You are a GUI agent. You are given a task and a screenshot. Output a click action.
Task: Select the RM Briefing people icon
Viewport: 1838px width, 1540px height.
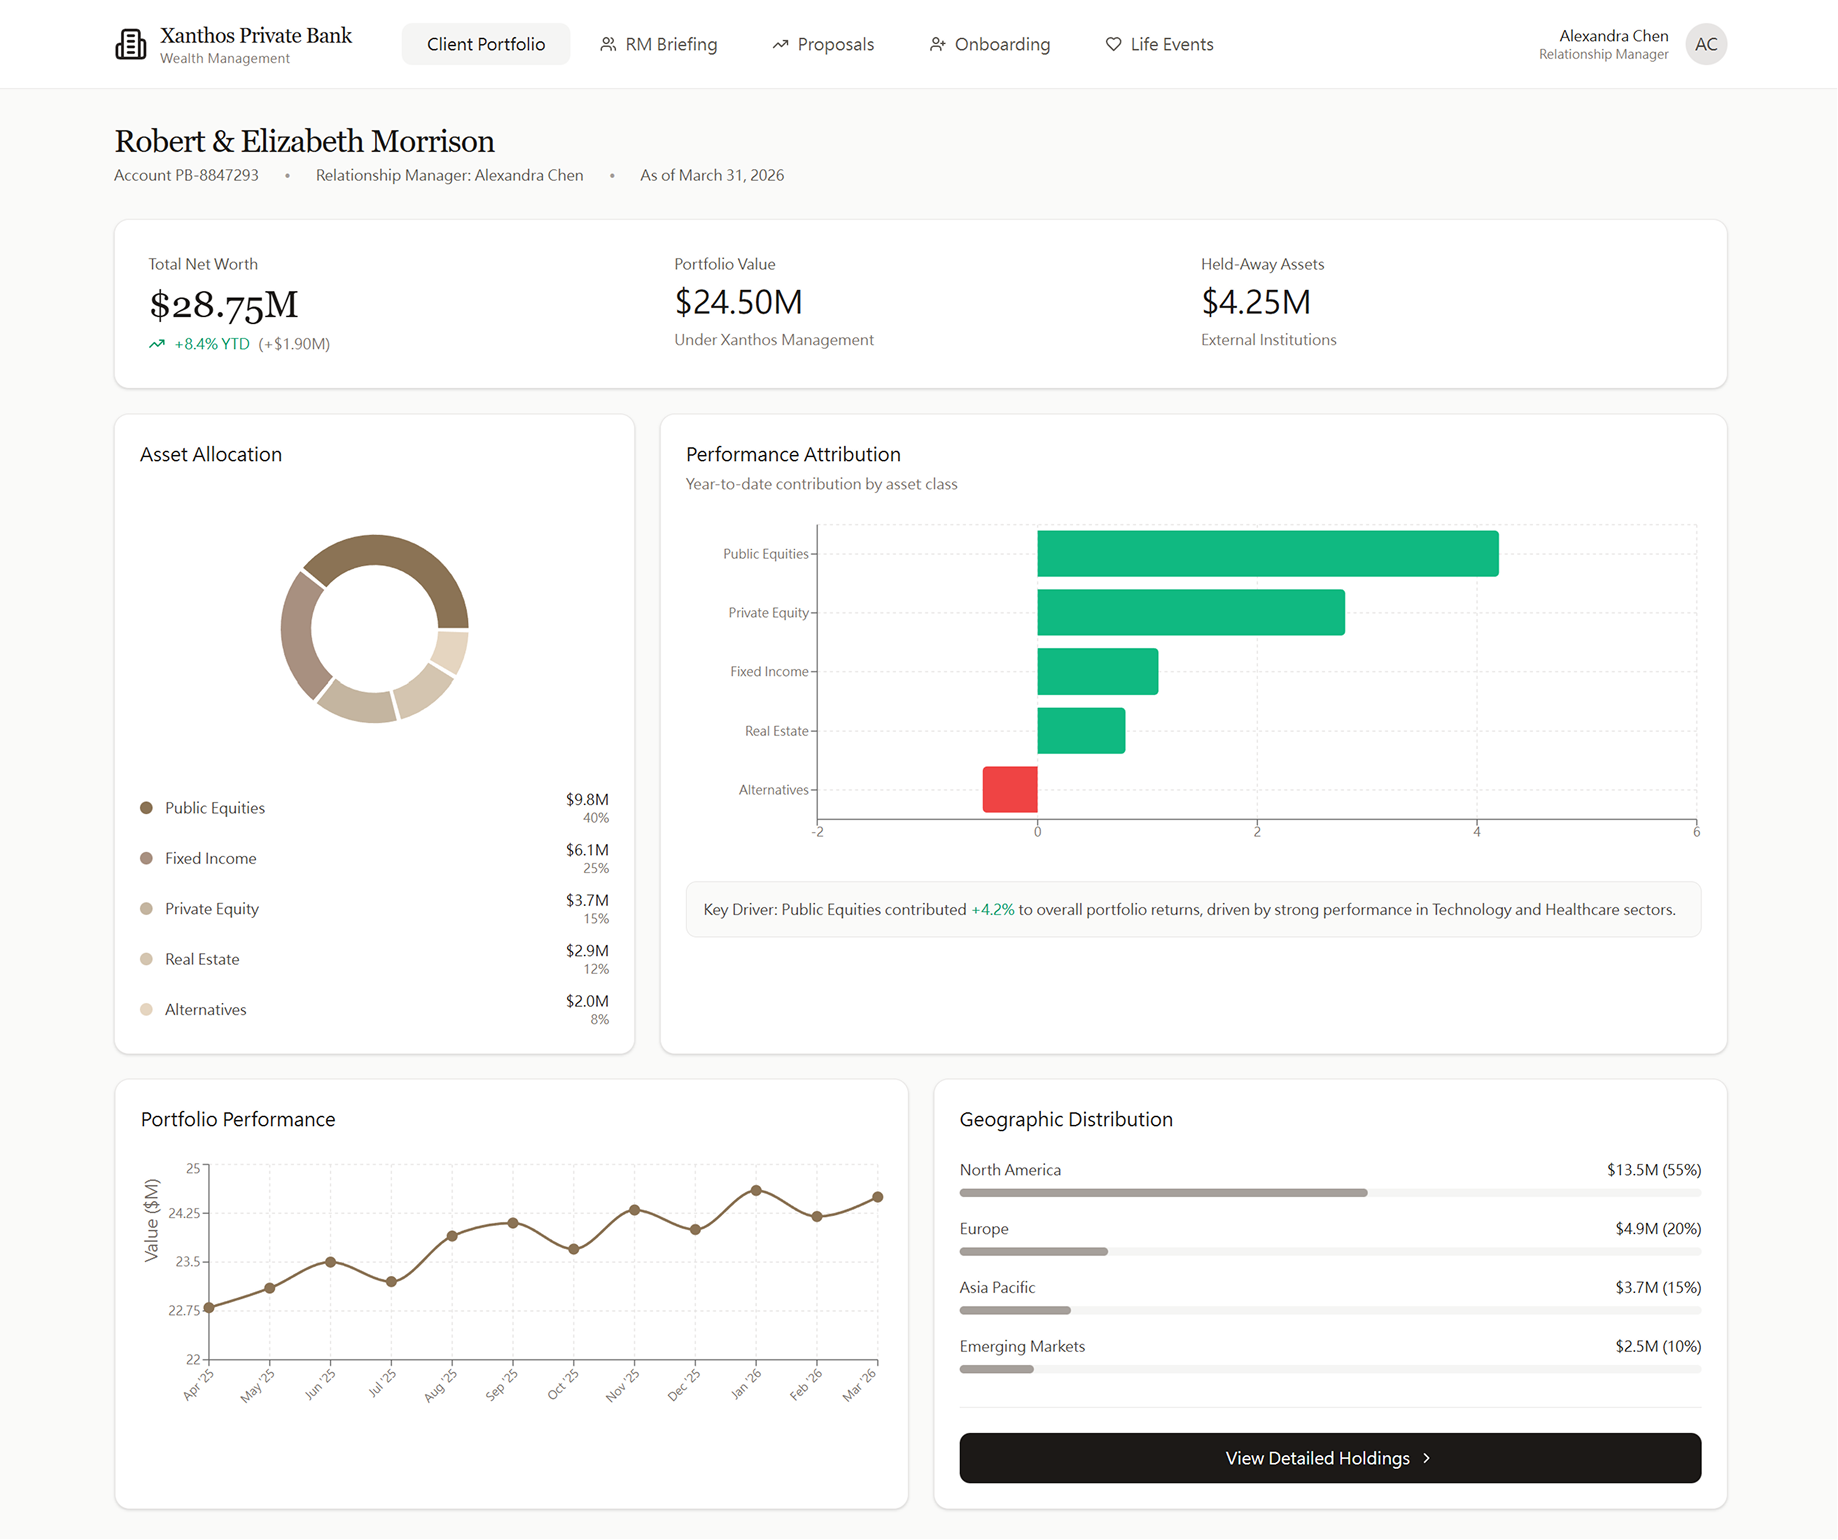click(608, 44)
